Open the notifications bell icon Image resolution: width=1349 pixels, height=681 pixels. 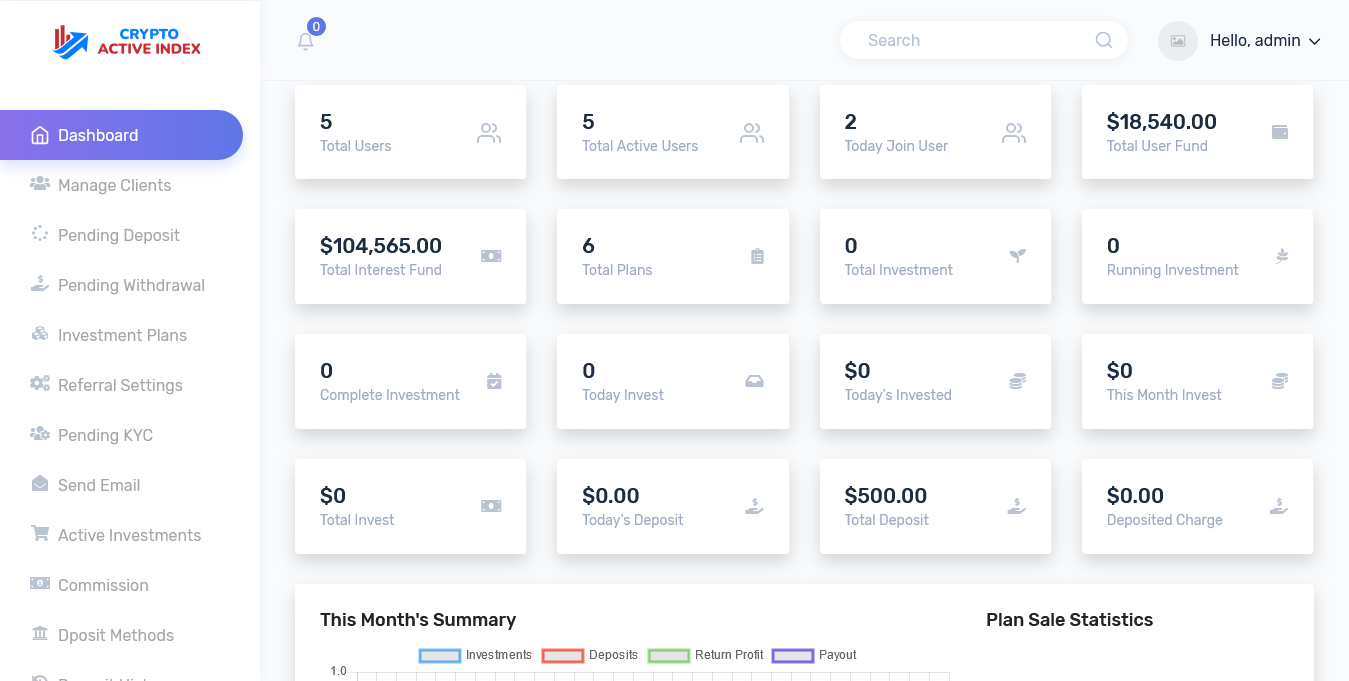306,41
